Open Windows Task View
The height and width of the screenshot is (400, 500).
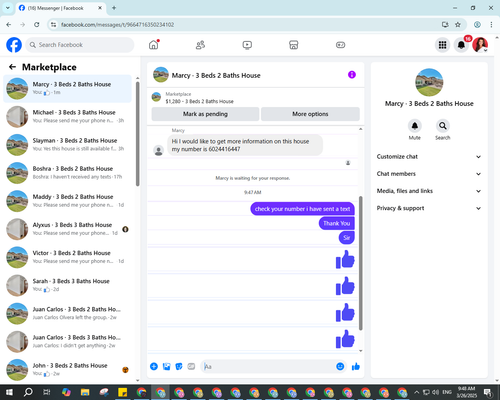click(47, 392)
